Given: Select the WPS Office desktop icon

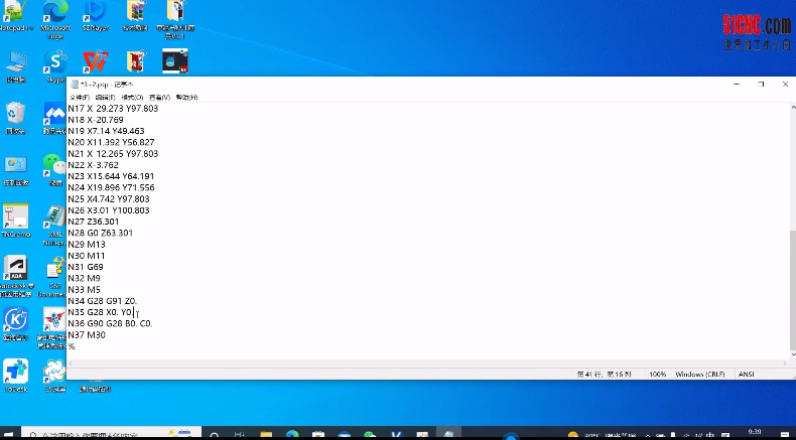Looking at the screenshot, I should tap(95, 64).
